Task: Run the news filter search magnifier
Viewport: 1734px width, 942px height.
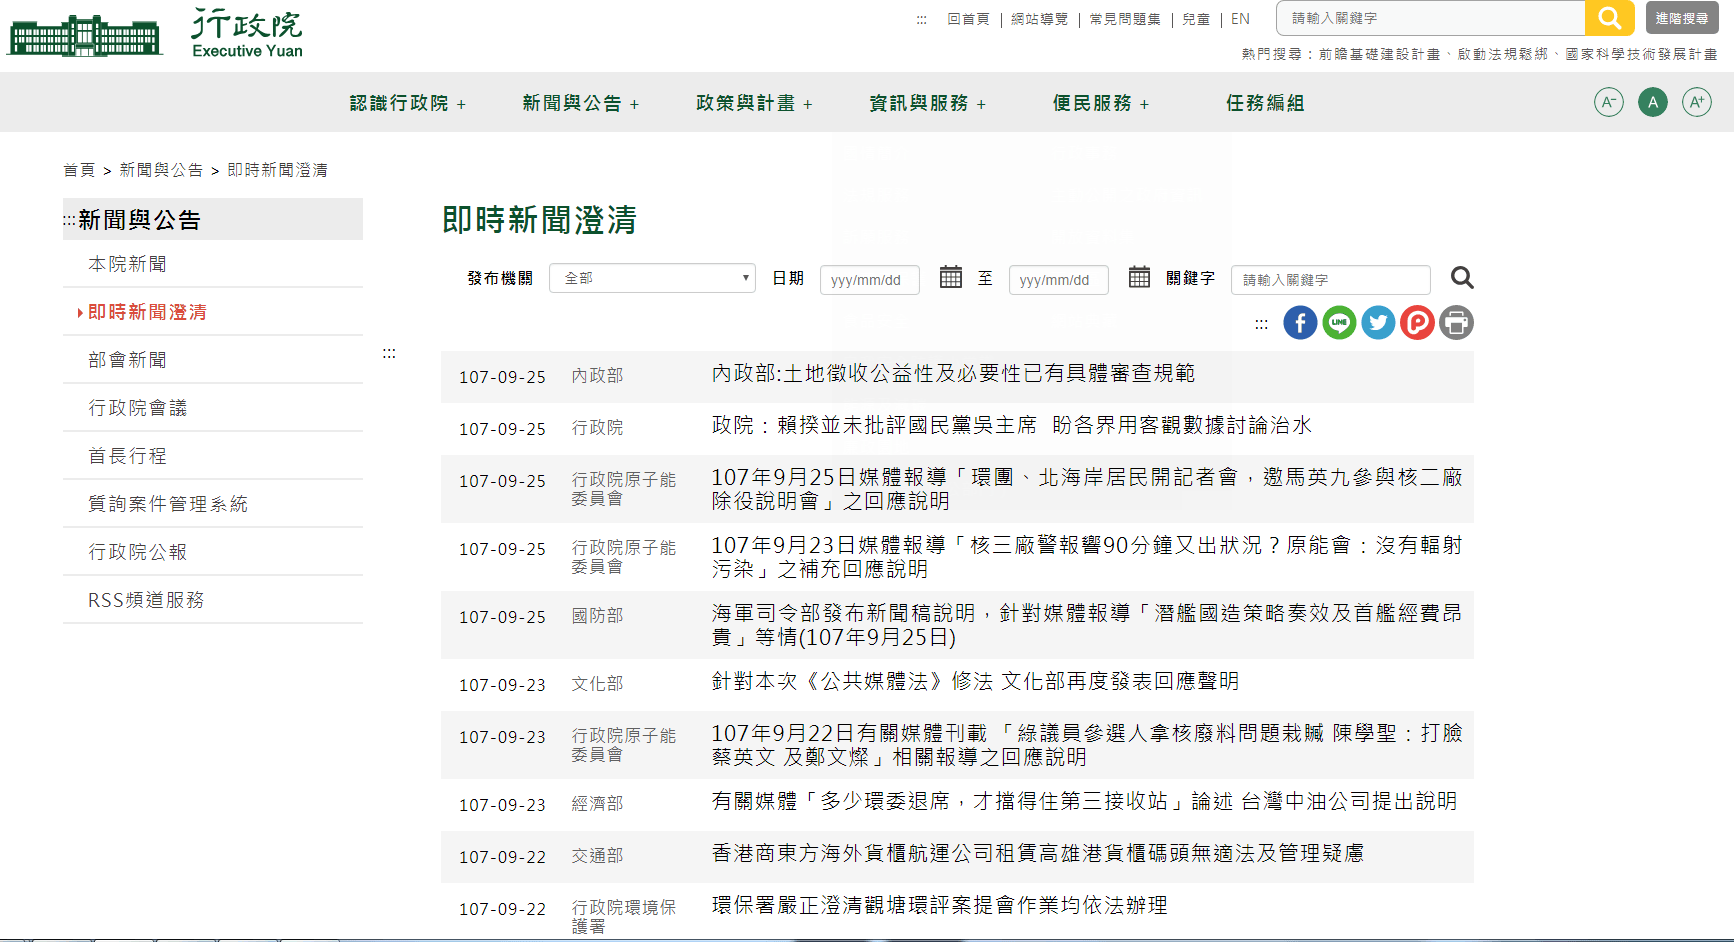Action: (1462, 278)
